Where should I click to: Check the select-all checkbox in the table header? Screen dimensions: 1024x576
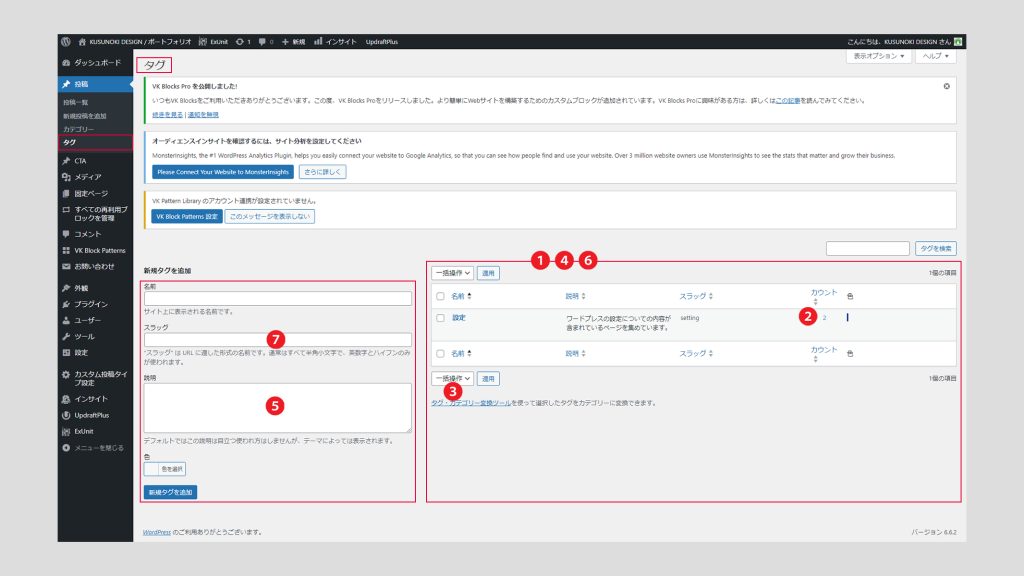pos(440,296)
